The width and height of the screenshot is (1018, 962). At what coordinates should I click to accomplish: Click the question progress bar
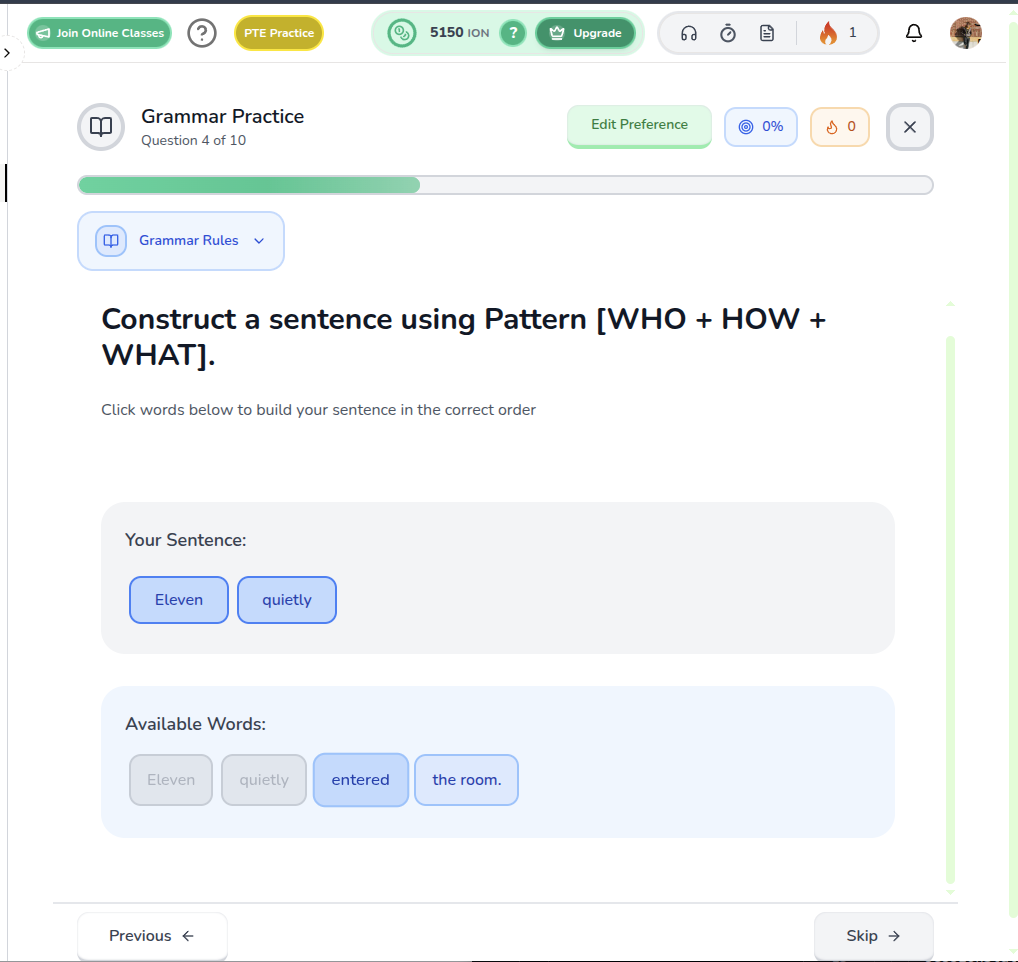pyautogui.click(x=505, y=185)
